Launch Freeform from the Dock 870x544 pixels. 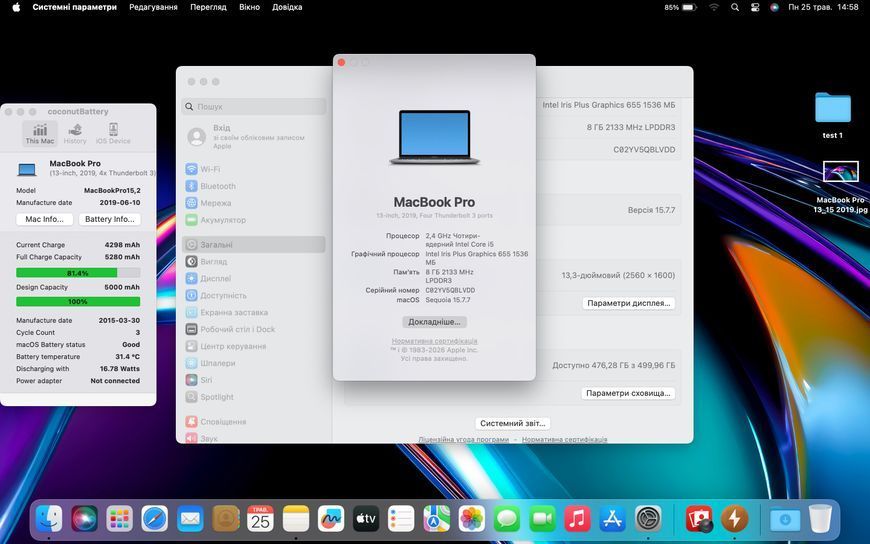(x=331, y=520)
